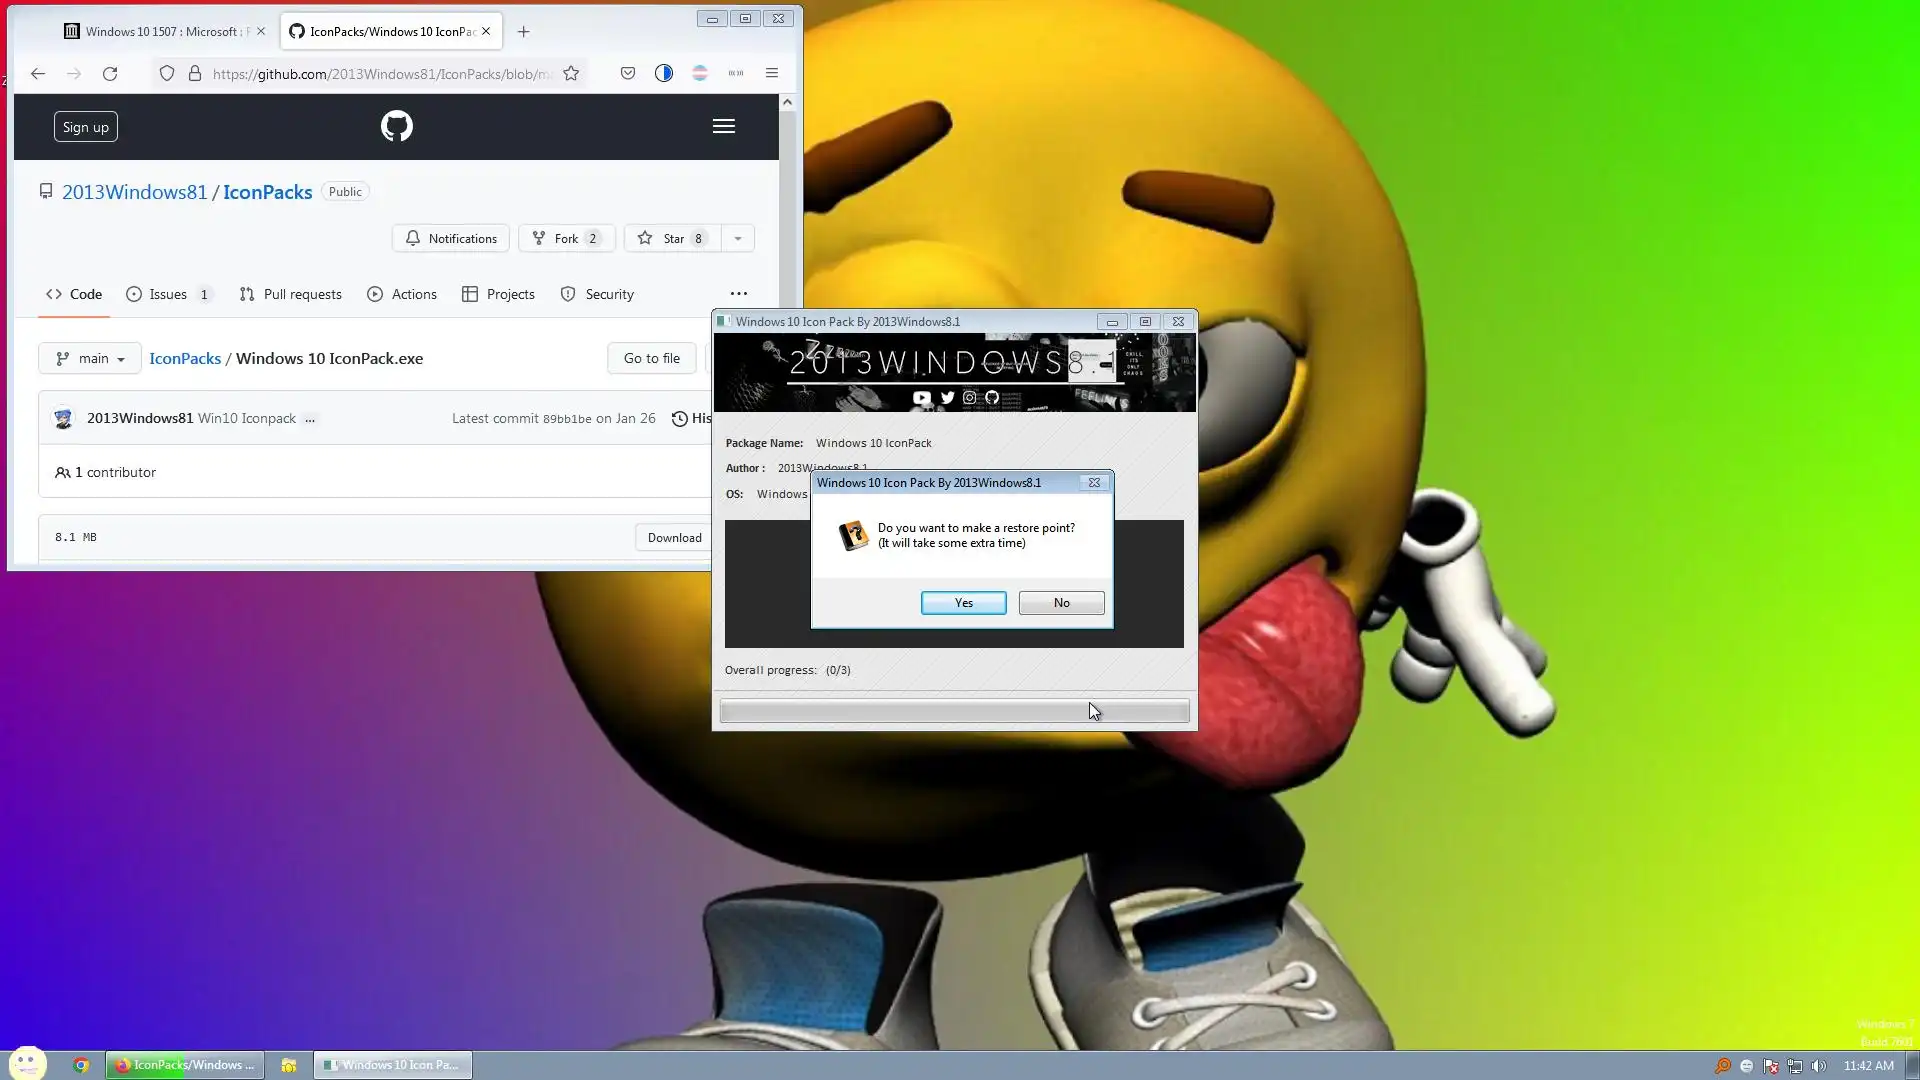Click the volume icon in system tray
The width and height of the screenshot is (1920, 1080).
(x=1819, y=1066)
